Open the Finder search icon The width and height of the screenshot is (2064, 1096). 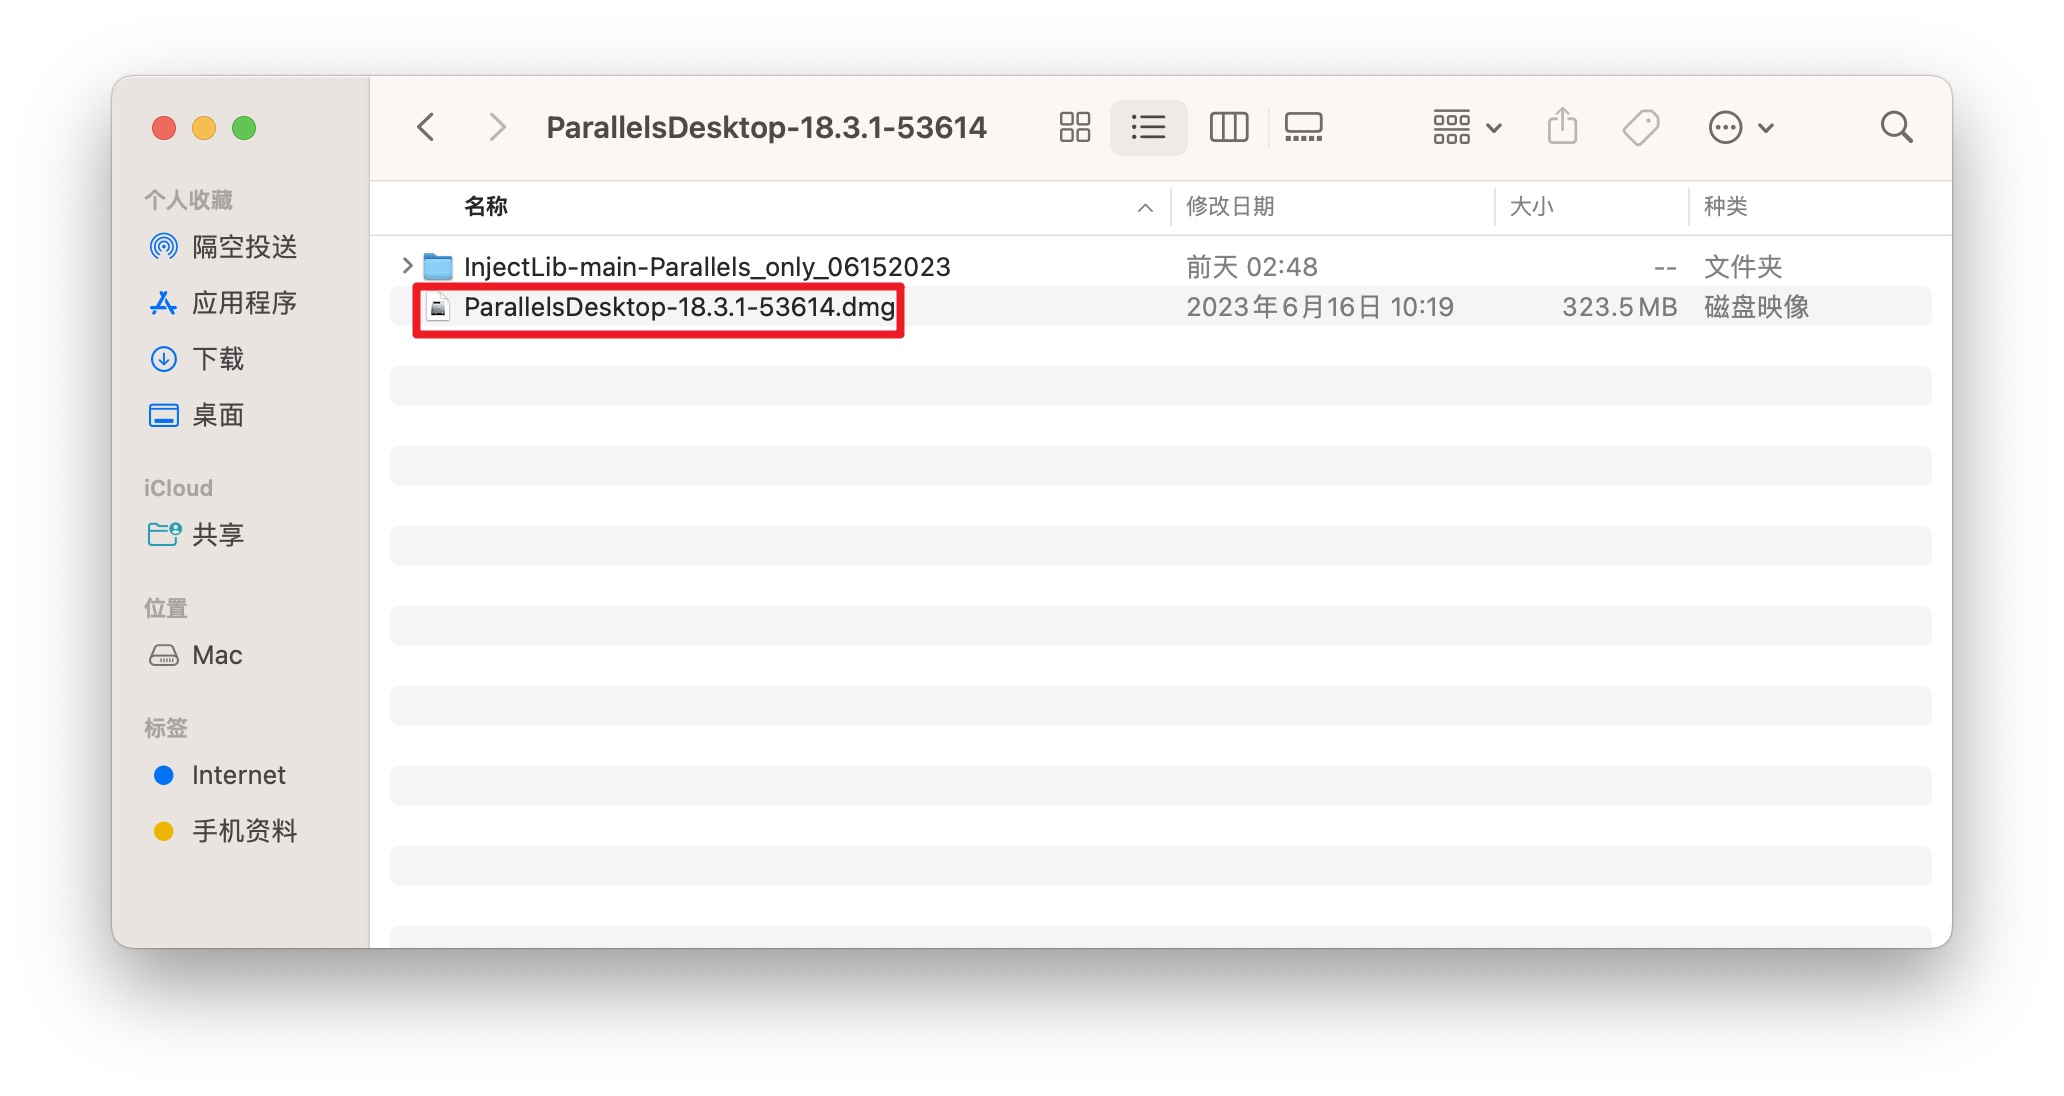coord(1896,127)
